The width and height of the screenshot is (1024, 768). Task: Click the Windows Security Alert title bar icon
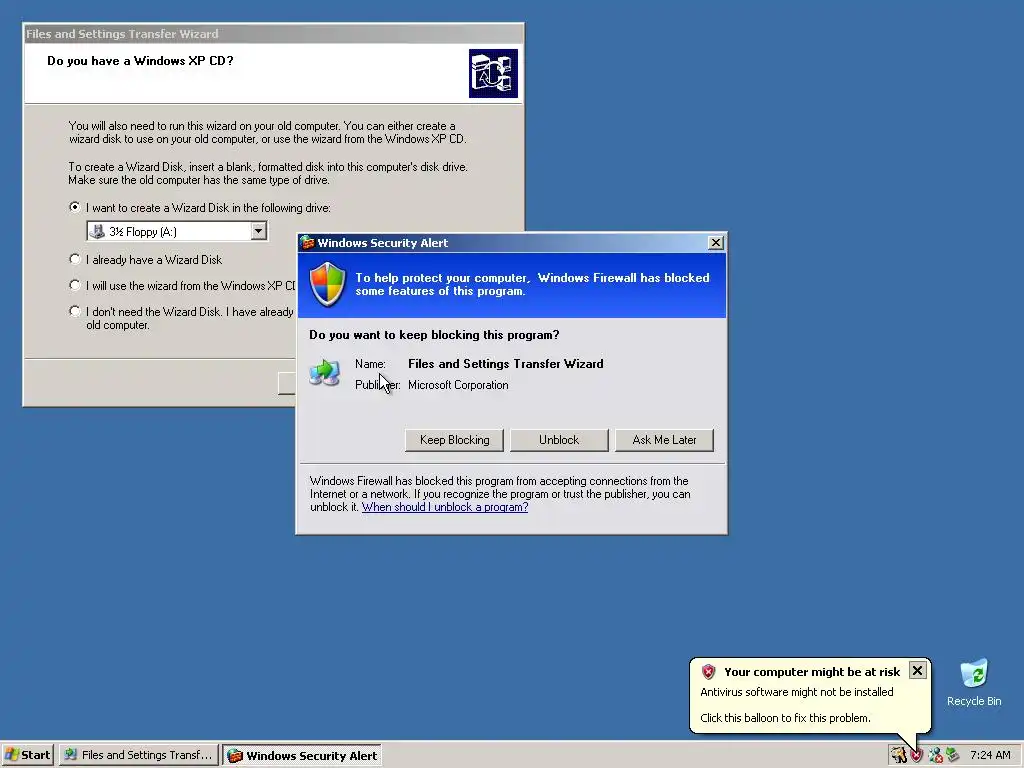pos(307,243)
